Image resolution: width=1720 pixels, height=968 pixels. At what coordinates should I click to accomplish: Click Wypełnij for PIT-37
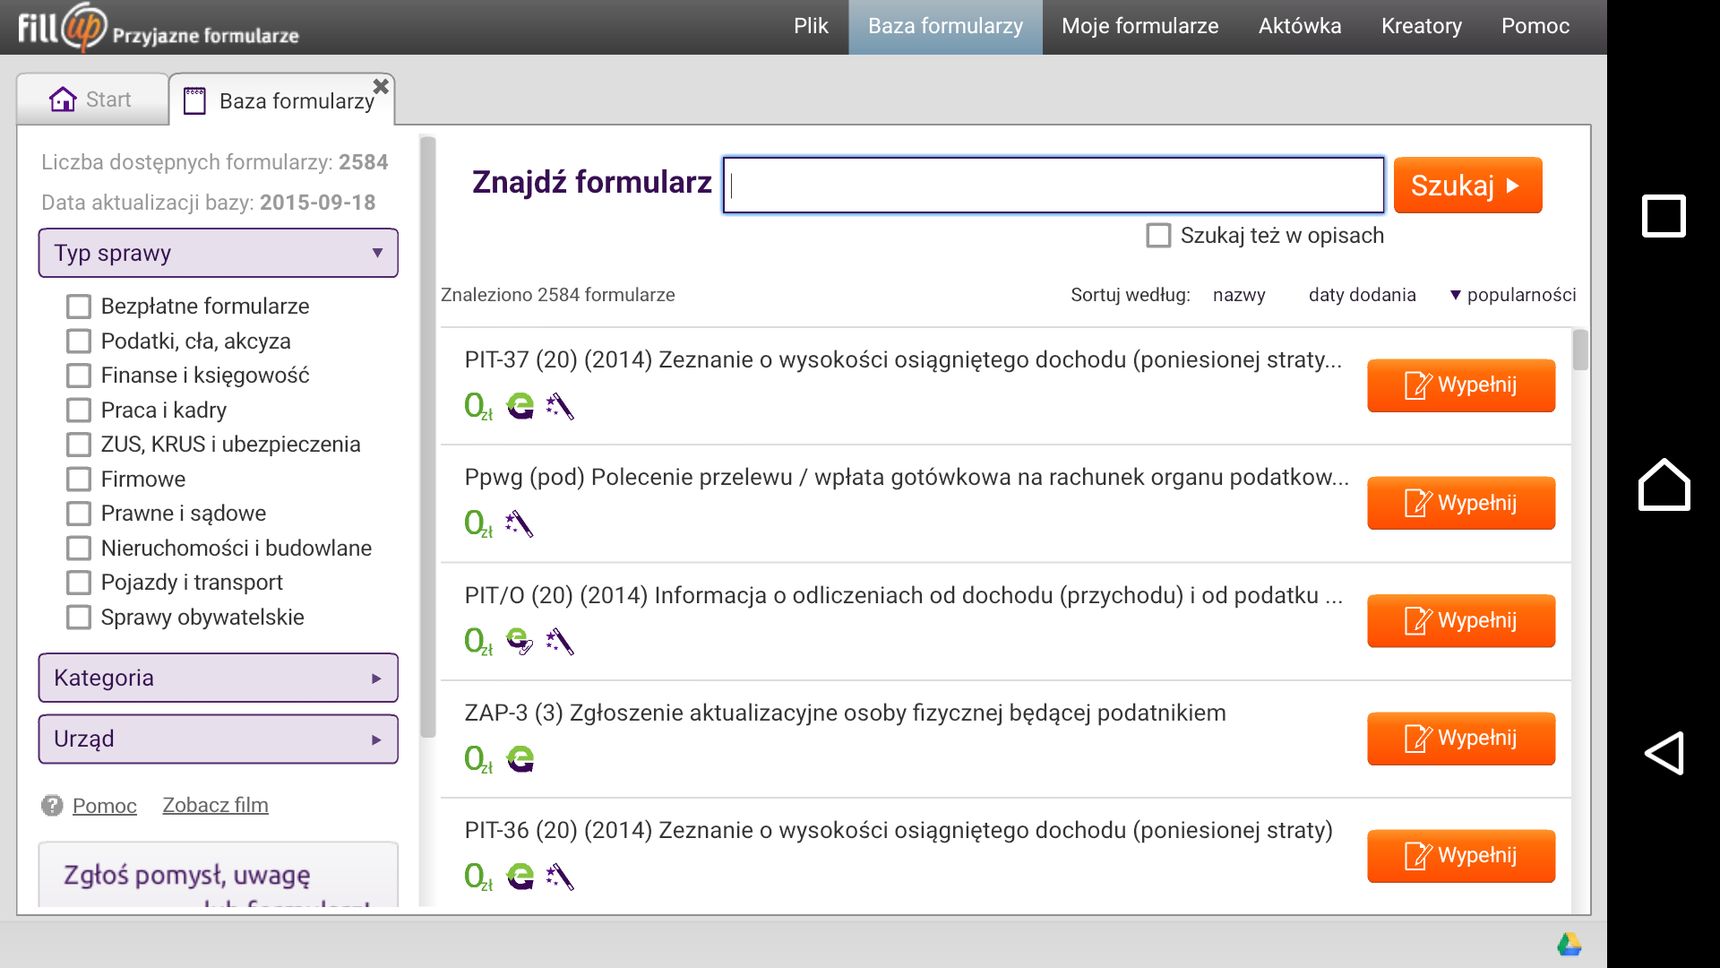(1461, 385)
